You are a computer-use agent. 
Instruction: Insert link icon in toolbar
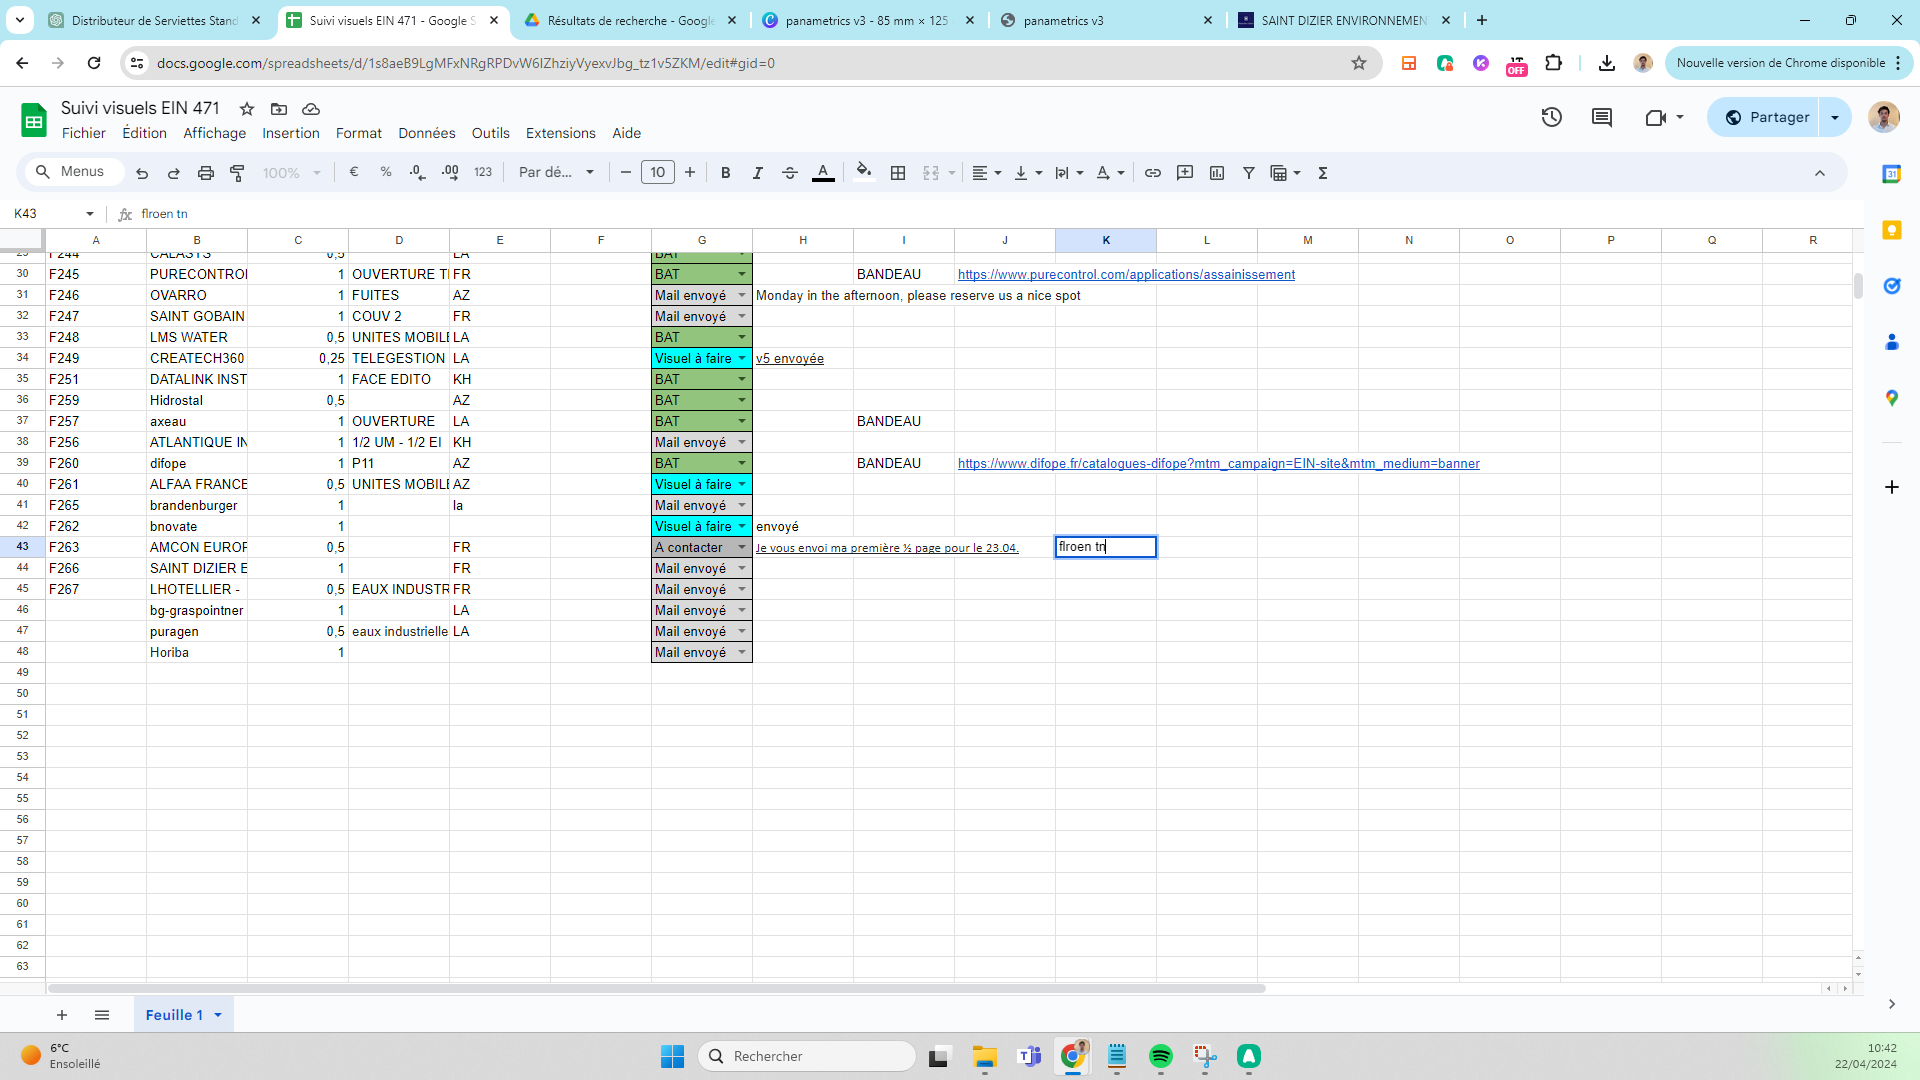[1153, 173]
